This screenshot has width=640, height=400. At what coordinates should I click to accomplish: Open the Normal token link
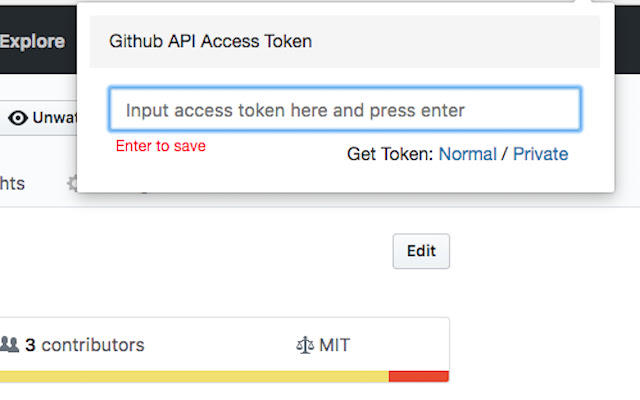[467, 154]
